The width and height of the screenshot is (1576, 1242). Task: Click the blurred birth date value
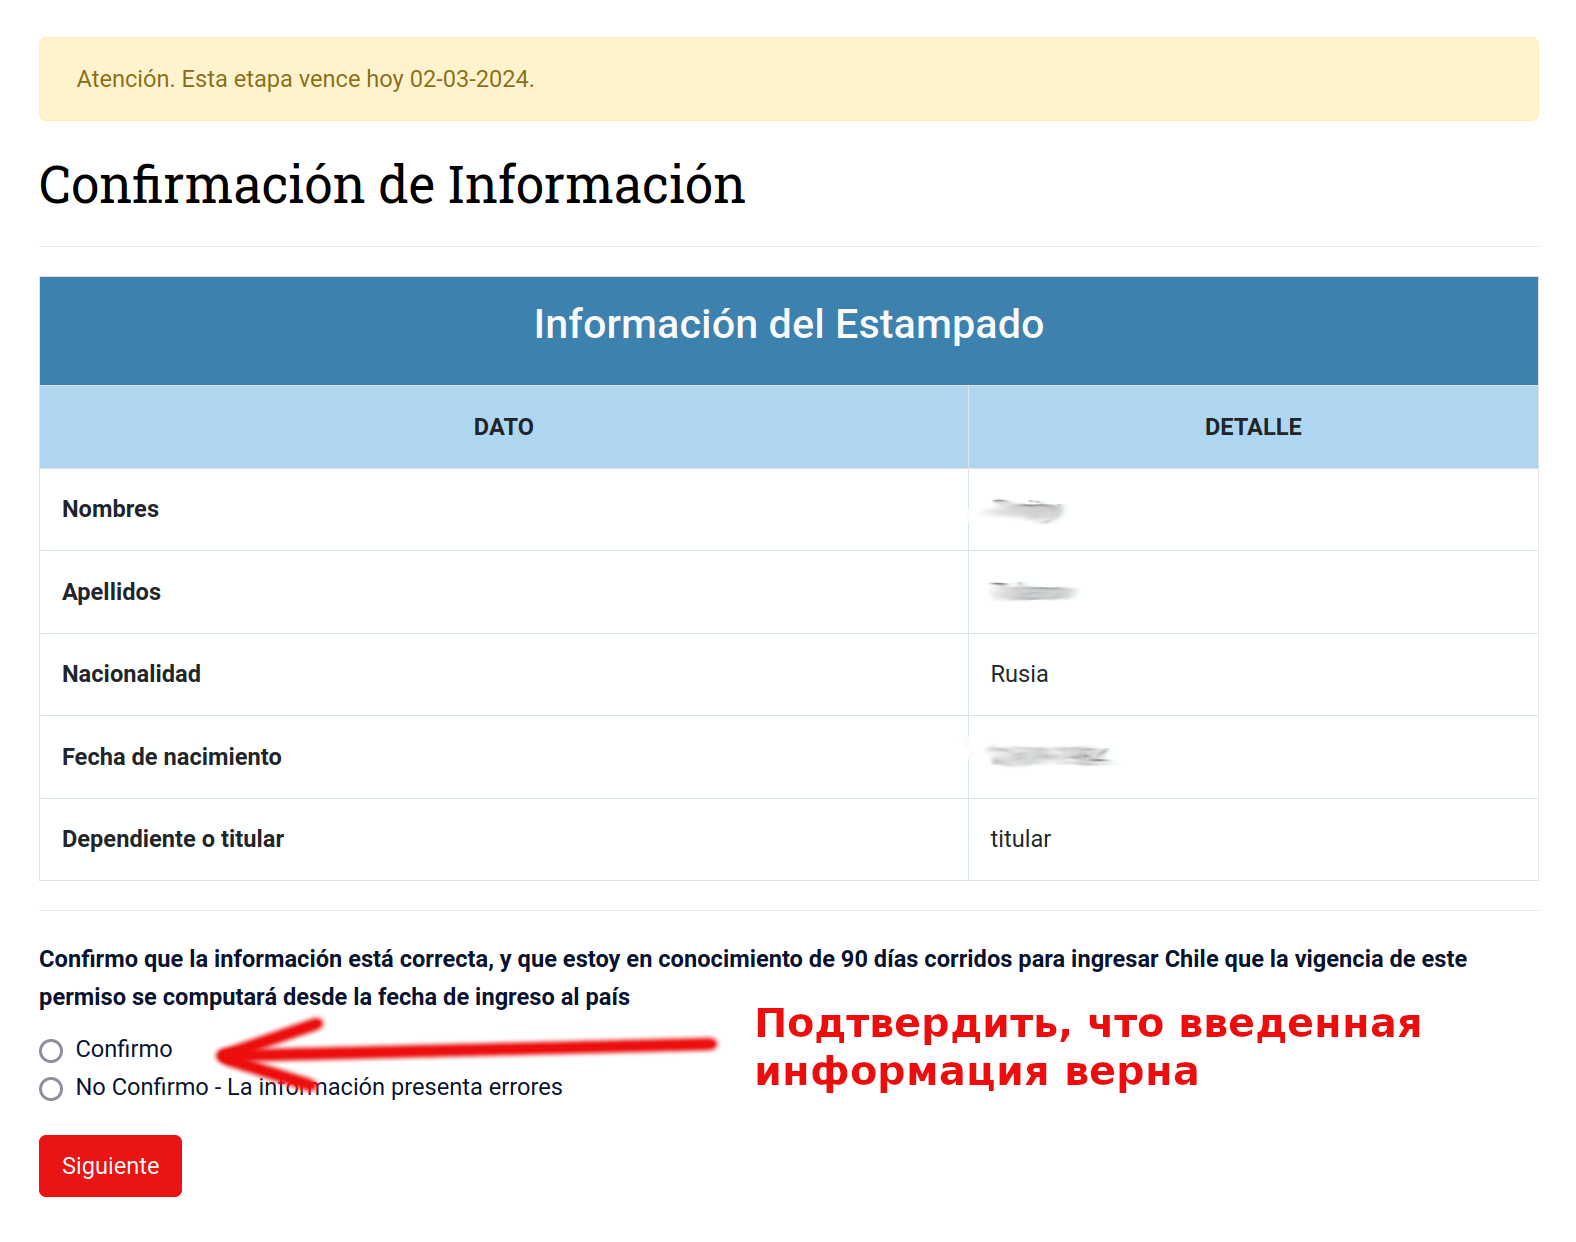click(1048, 756)
